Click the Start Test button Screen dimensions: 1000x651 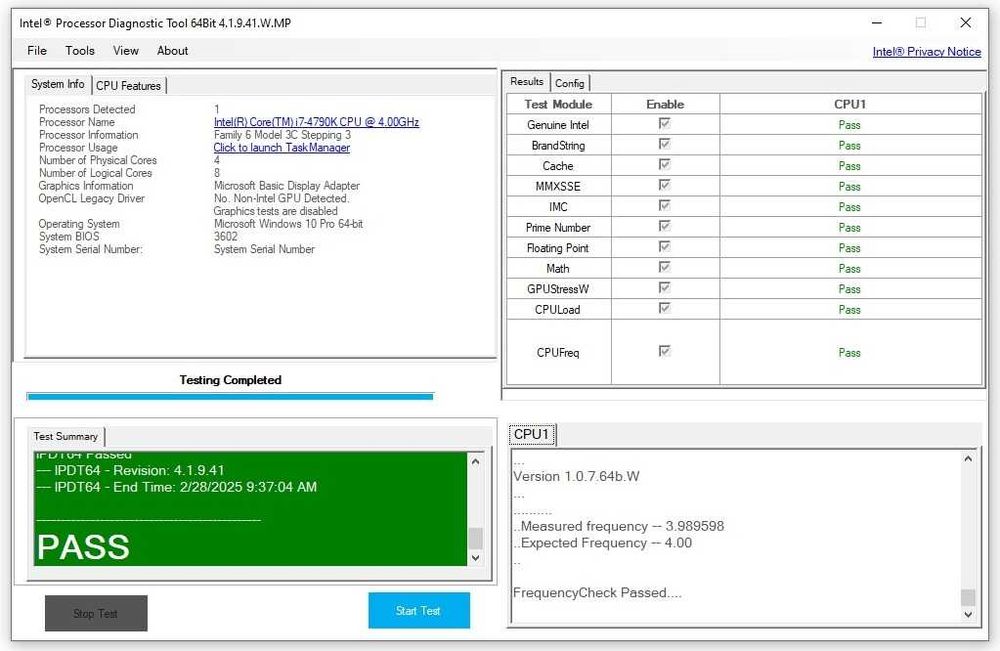click(x=419, y=610)
